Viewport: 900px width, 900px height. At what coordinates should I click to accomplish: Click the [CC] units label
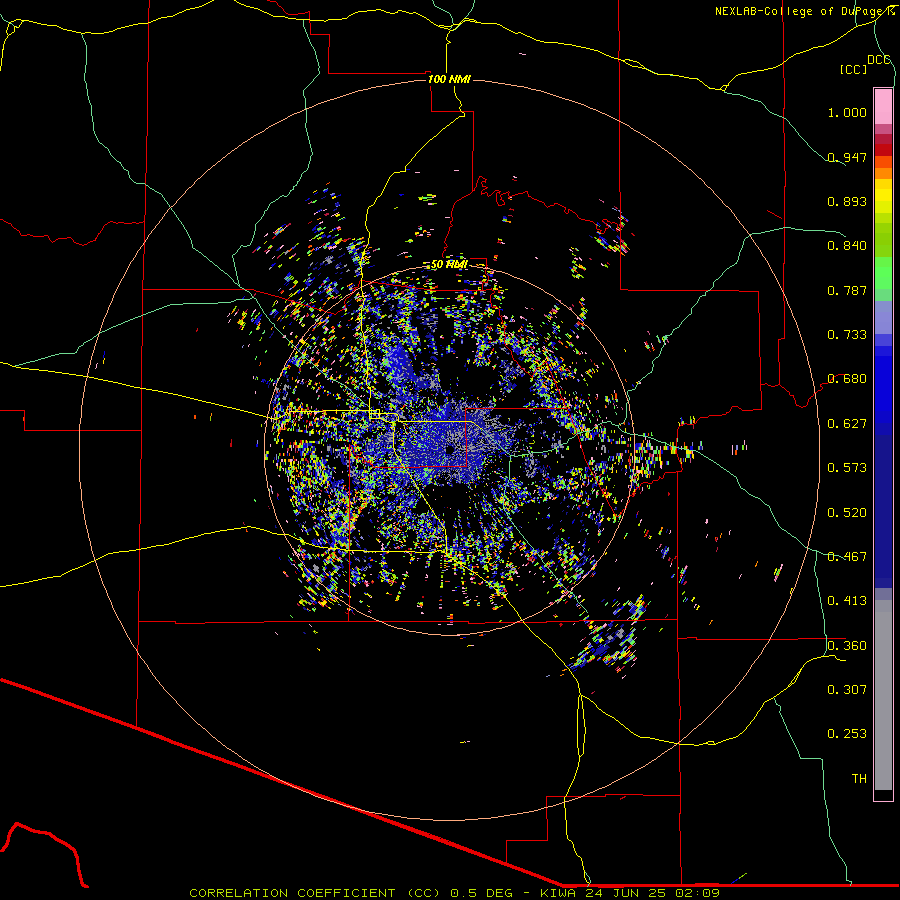click(853, 69)
